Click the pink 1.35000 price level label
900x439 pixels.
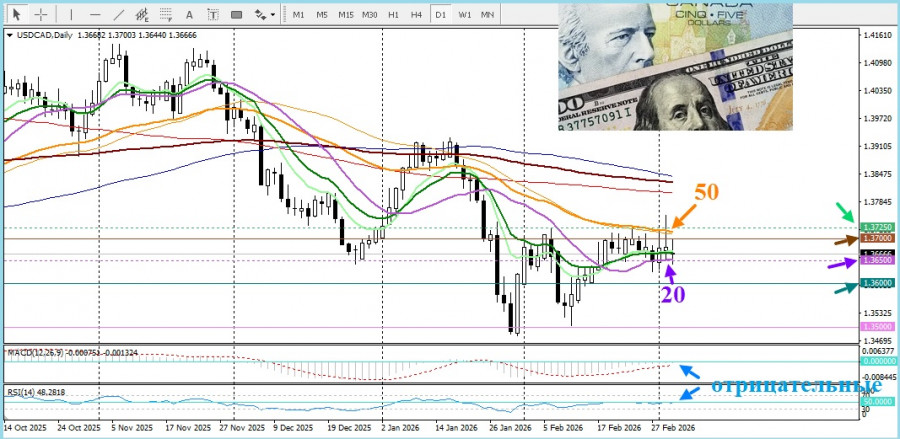click(x=878, y=327)
